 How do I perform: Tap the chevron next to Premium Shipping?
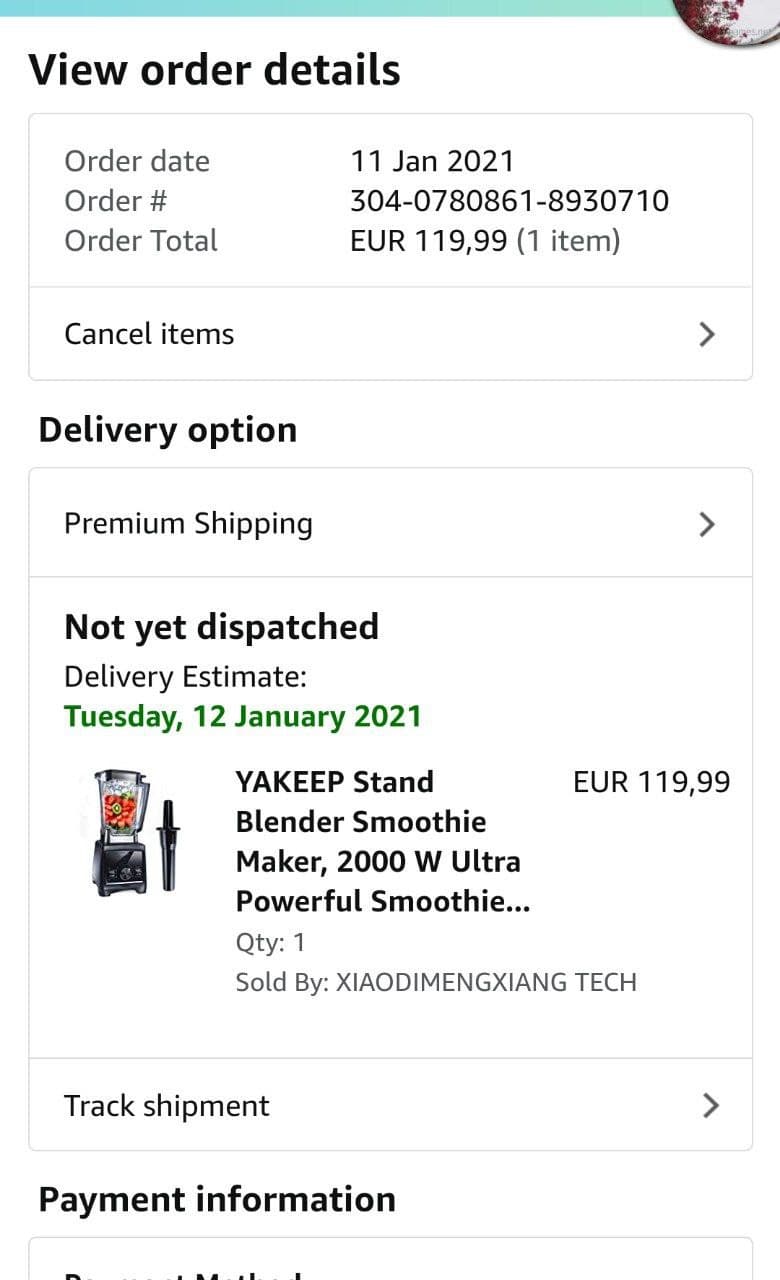point(707,524)
